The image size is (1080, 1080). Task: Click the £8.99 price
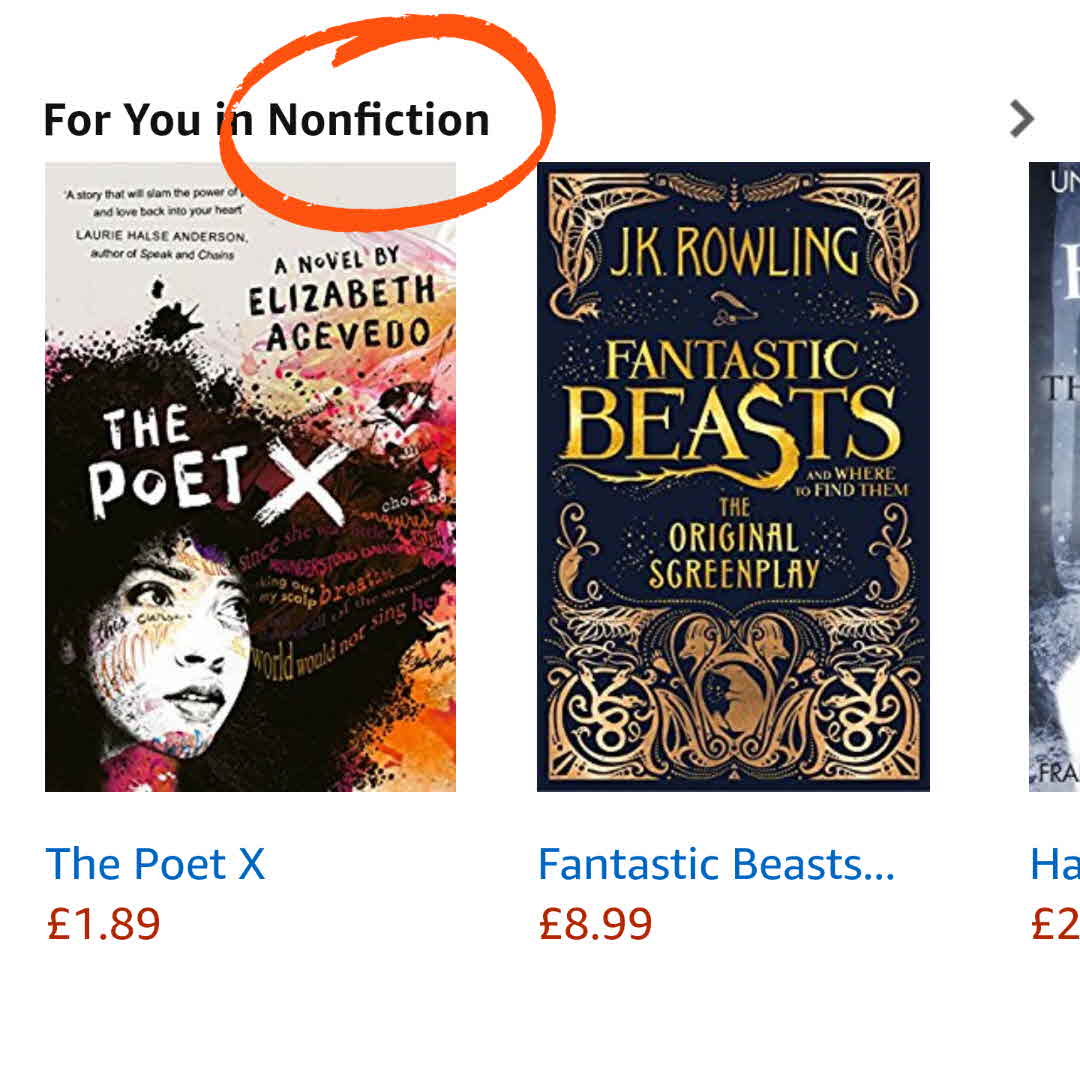pos(595,923)
